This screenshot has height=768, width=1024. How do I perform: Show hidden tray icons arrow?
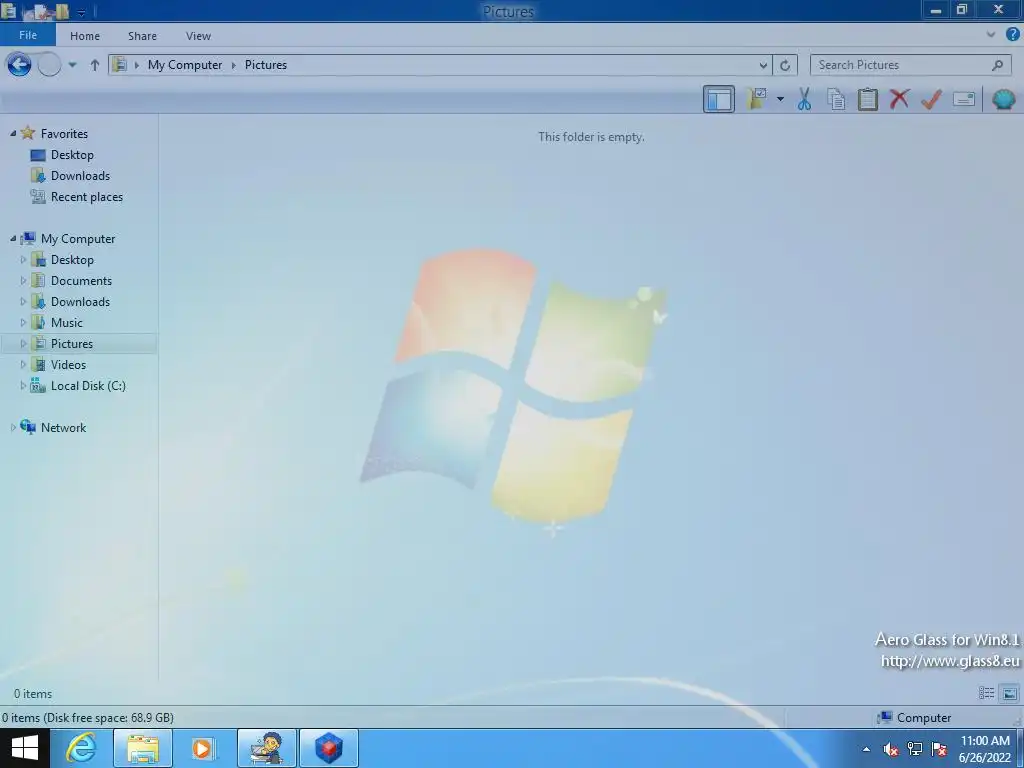[866, 749]
